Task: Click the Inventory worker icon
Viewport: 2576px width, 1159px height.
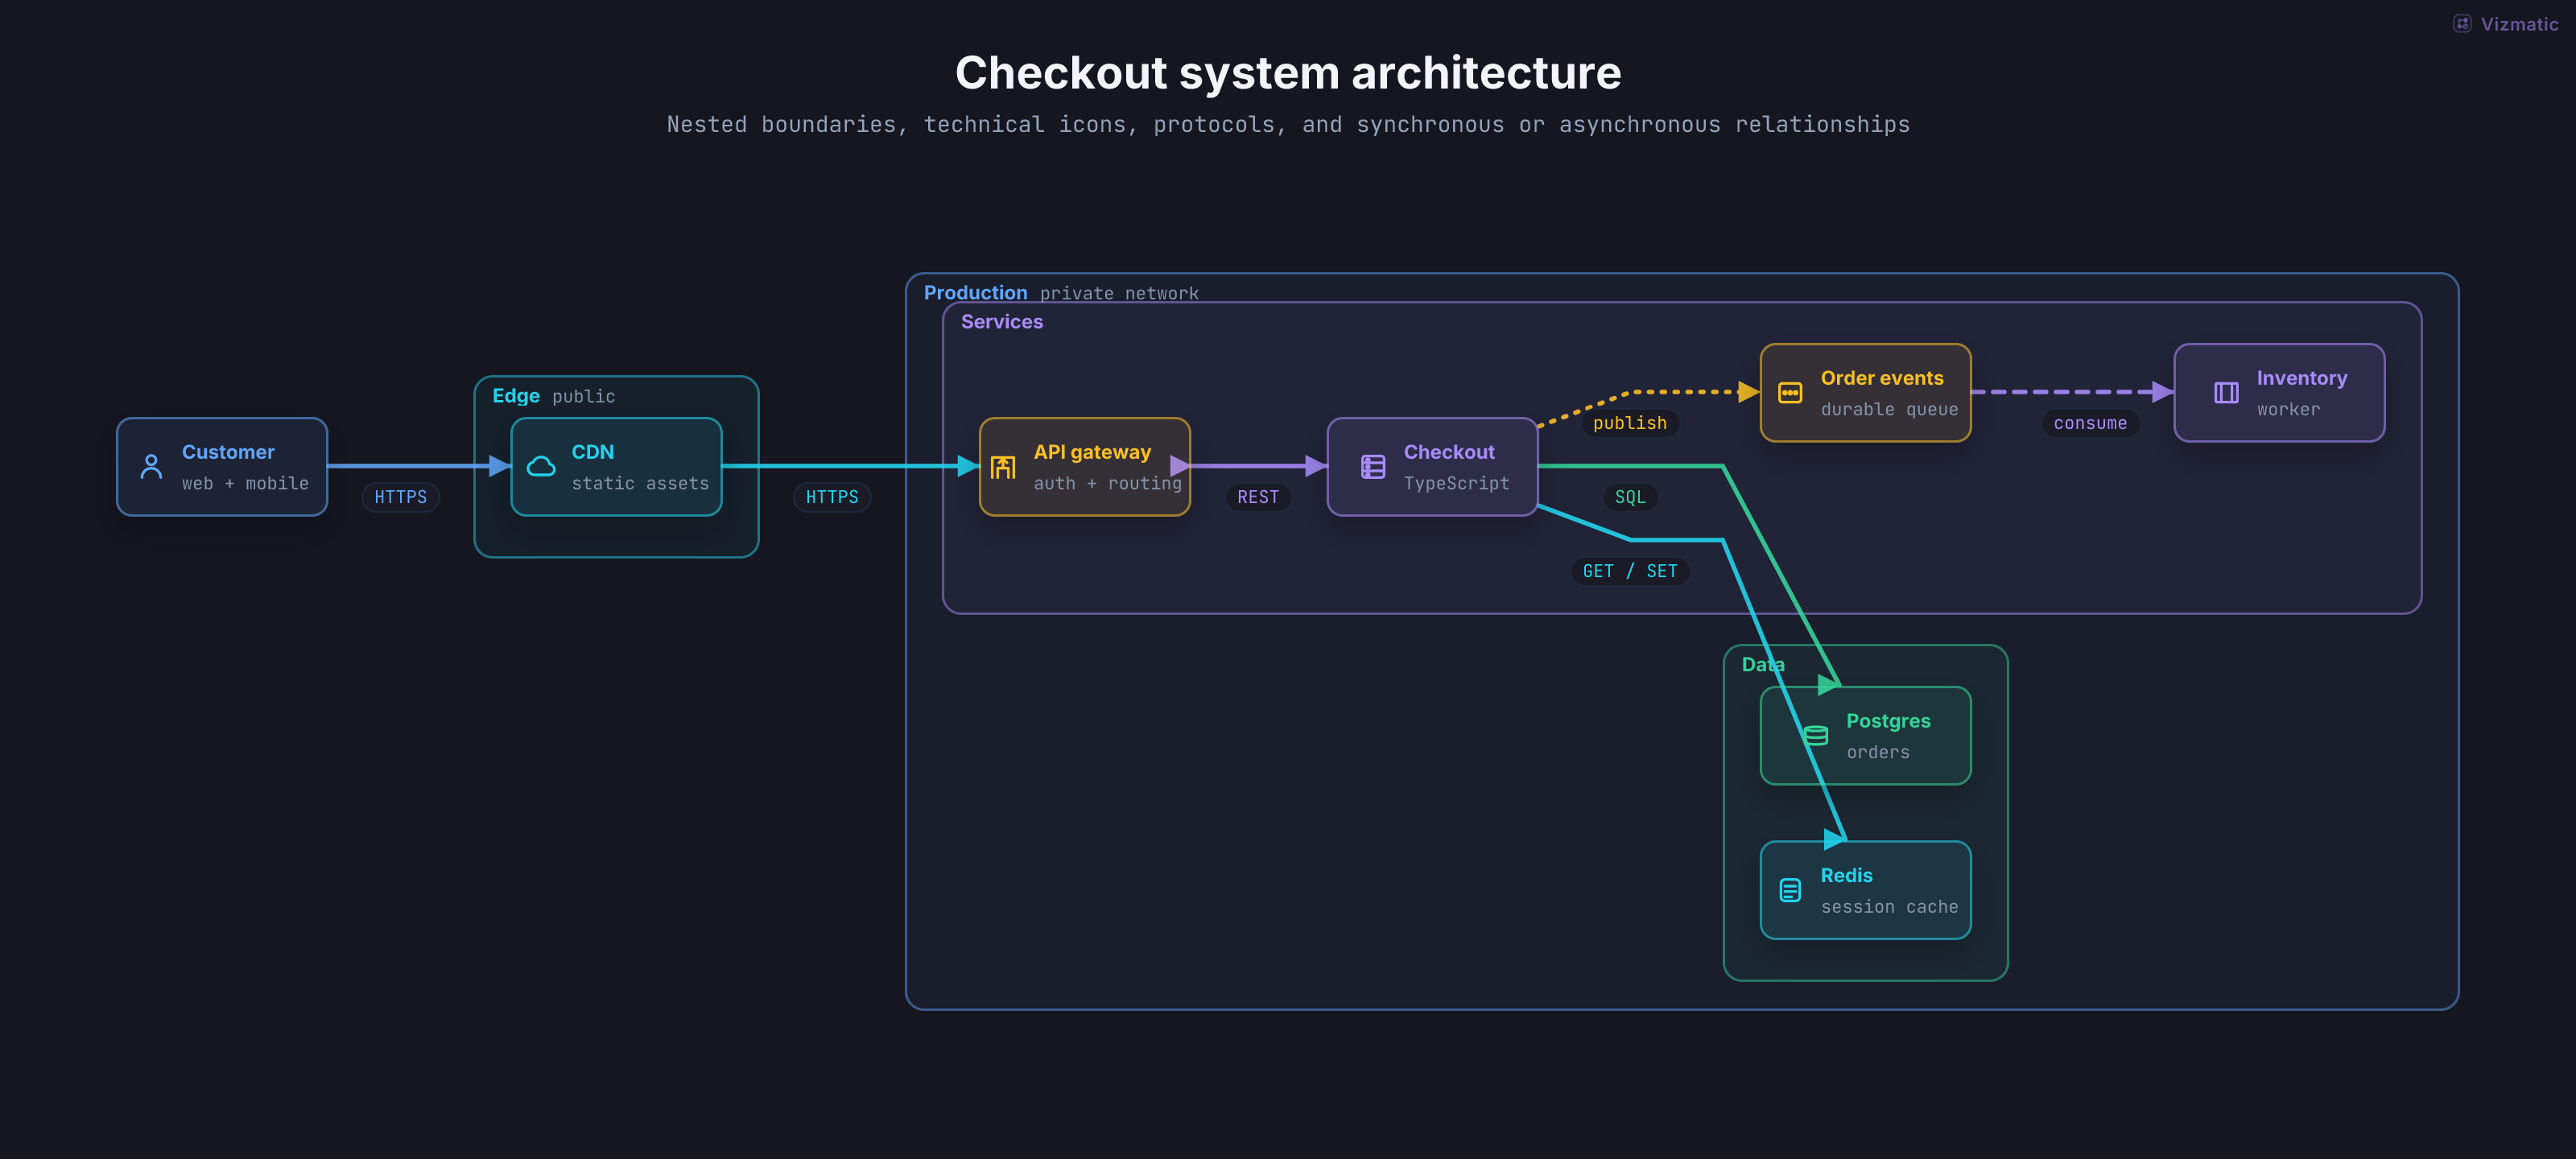Action: pyautogui.click(x=2226, y=392)
